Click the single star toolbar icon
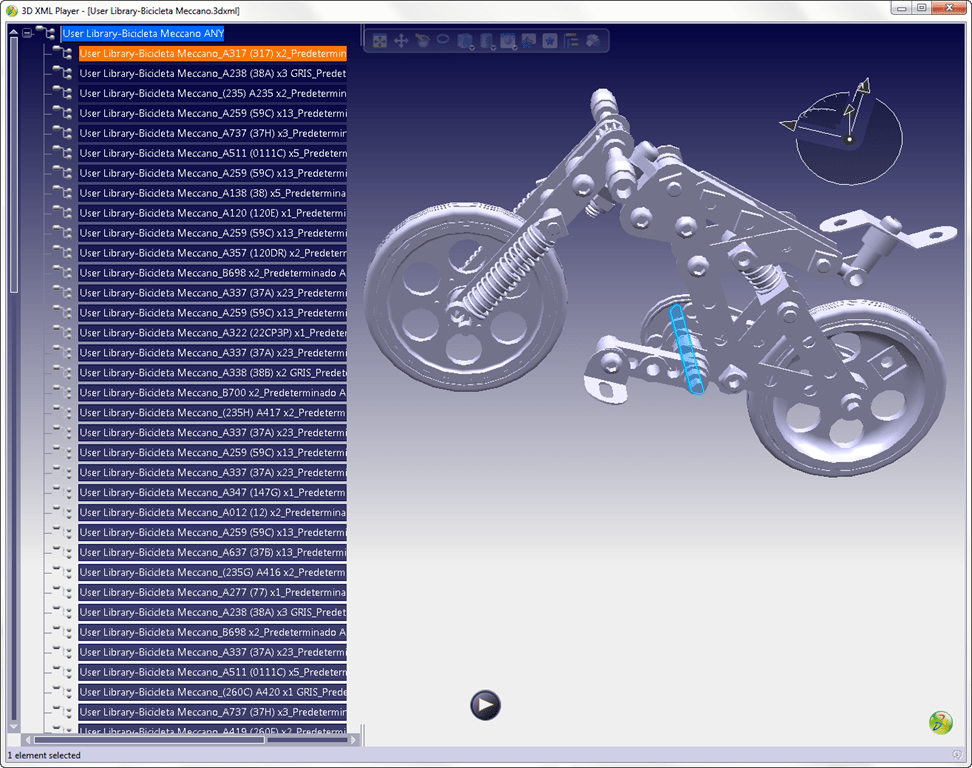The width and height of the screenshot is (972, 768). [549, 41]
